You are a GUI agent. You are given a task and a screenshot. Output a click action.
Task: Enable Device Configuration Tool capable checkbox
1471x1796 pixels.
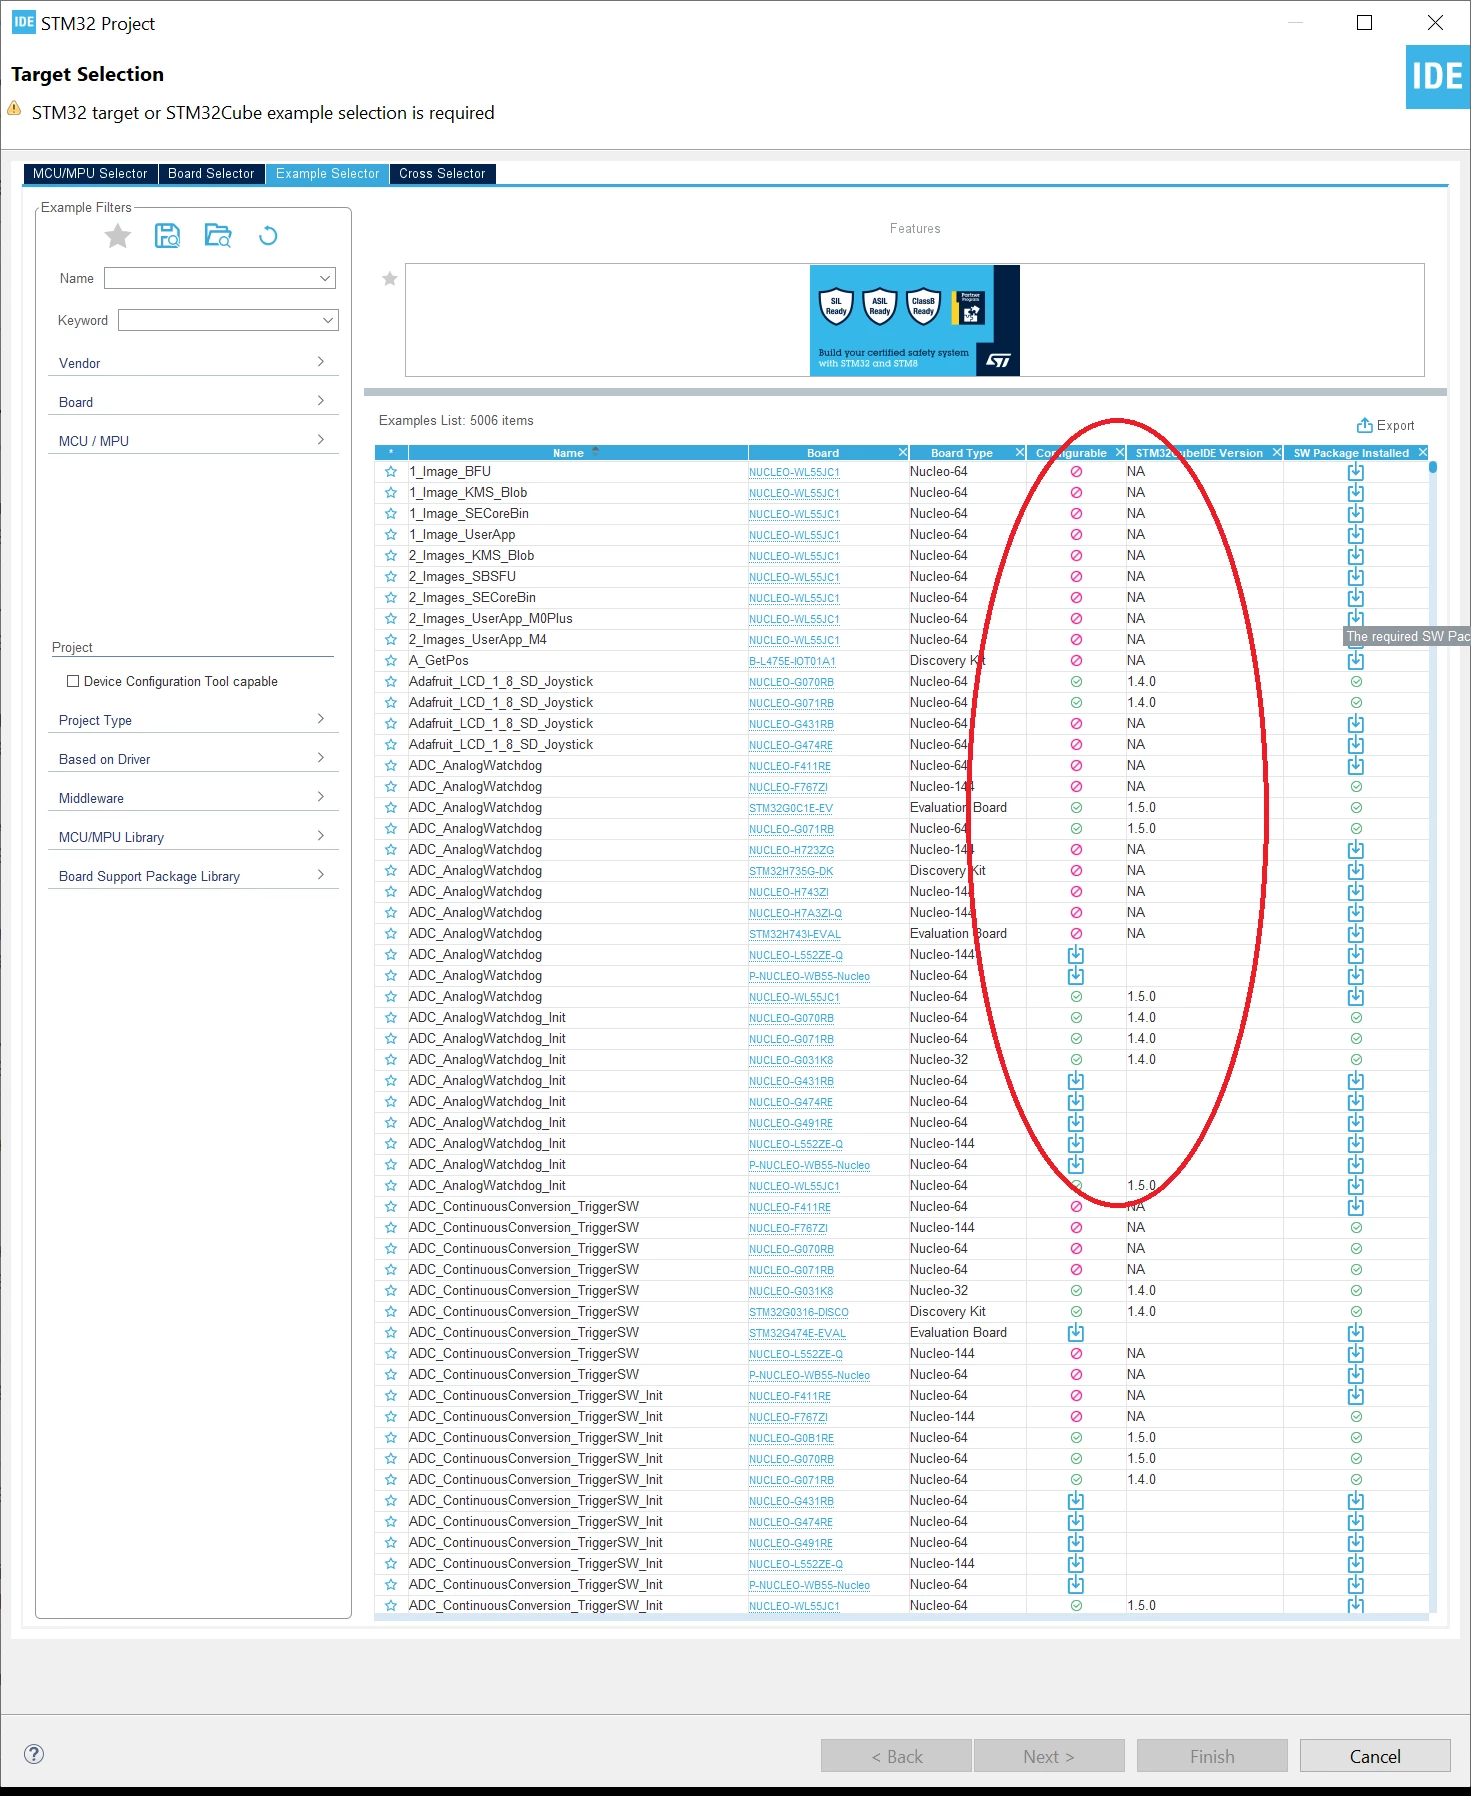click(x=73, y=682)
